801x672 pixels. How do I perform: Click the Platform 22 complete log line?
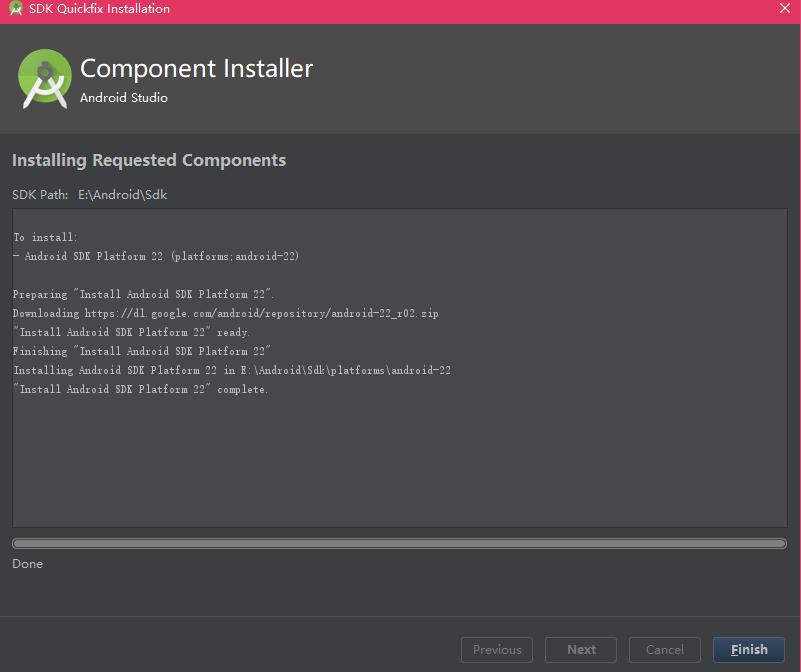point(140,389)
